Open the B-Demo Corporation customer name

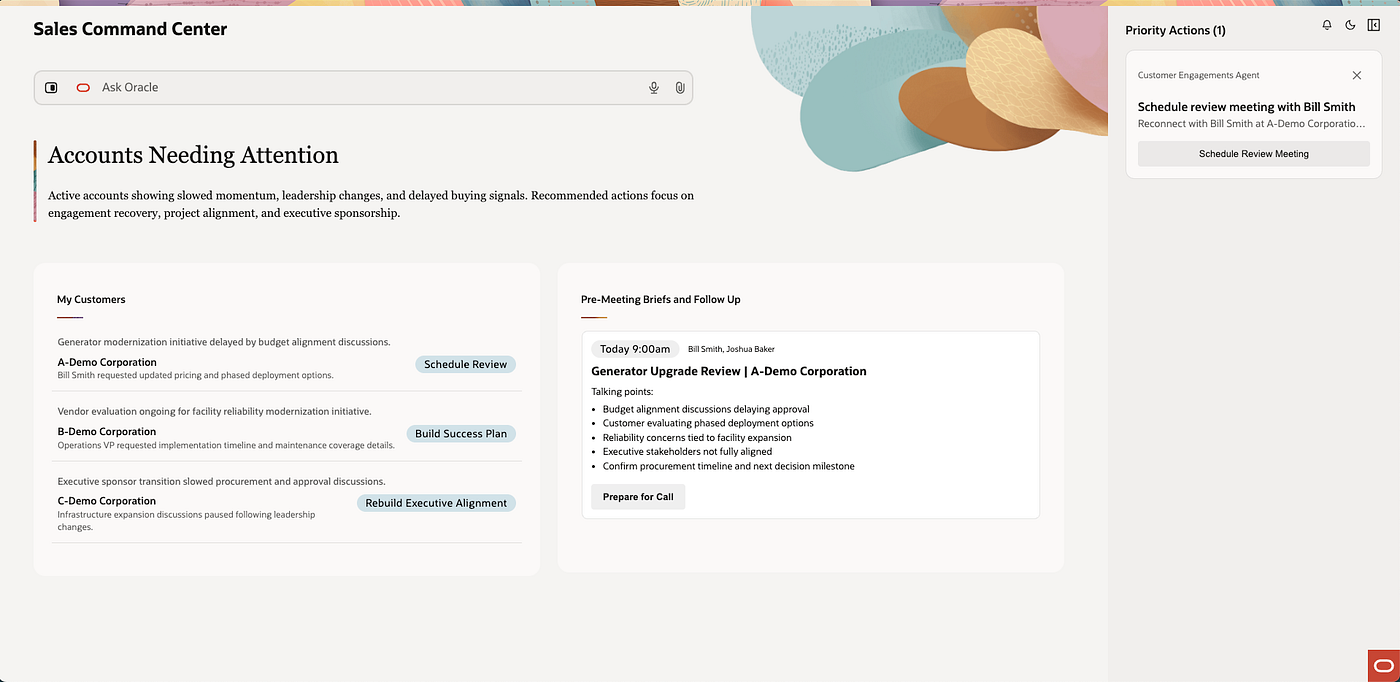point(107,432)
